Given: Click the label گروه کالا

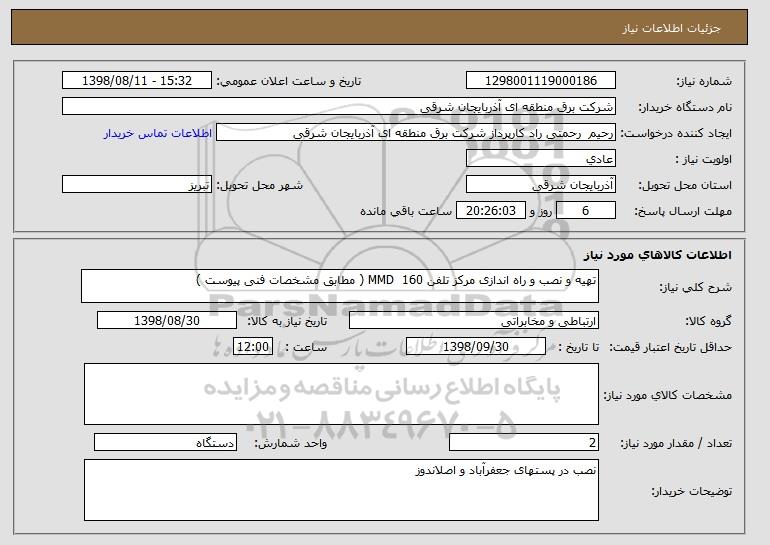Looking at the screenshot, I should [x=709, y=322].
